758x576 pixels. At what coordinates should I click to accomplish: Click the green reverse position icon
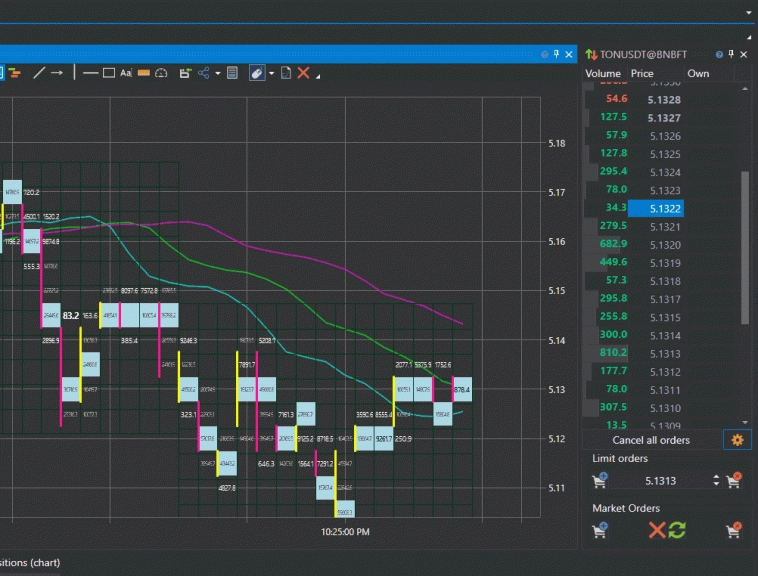click(678, 531)
